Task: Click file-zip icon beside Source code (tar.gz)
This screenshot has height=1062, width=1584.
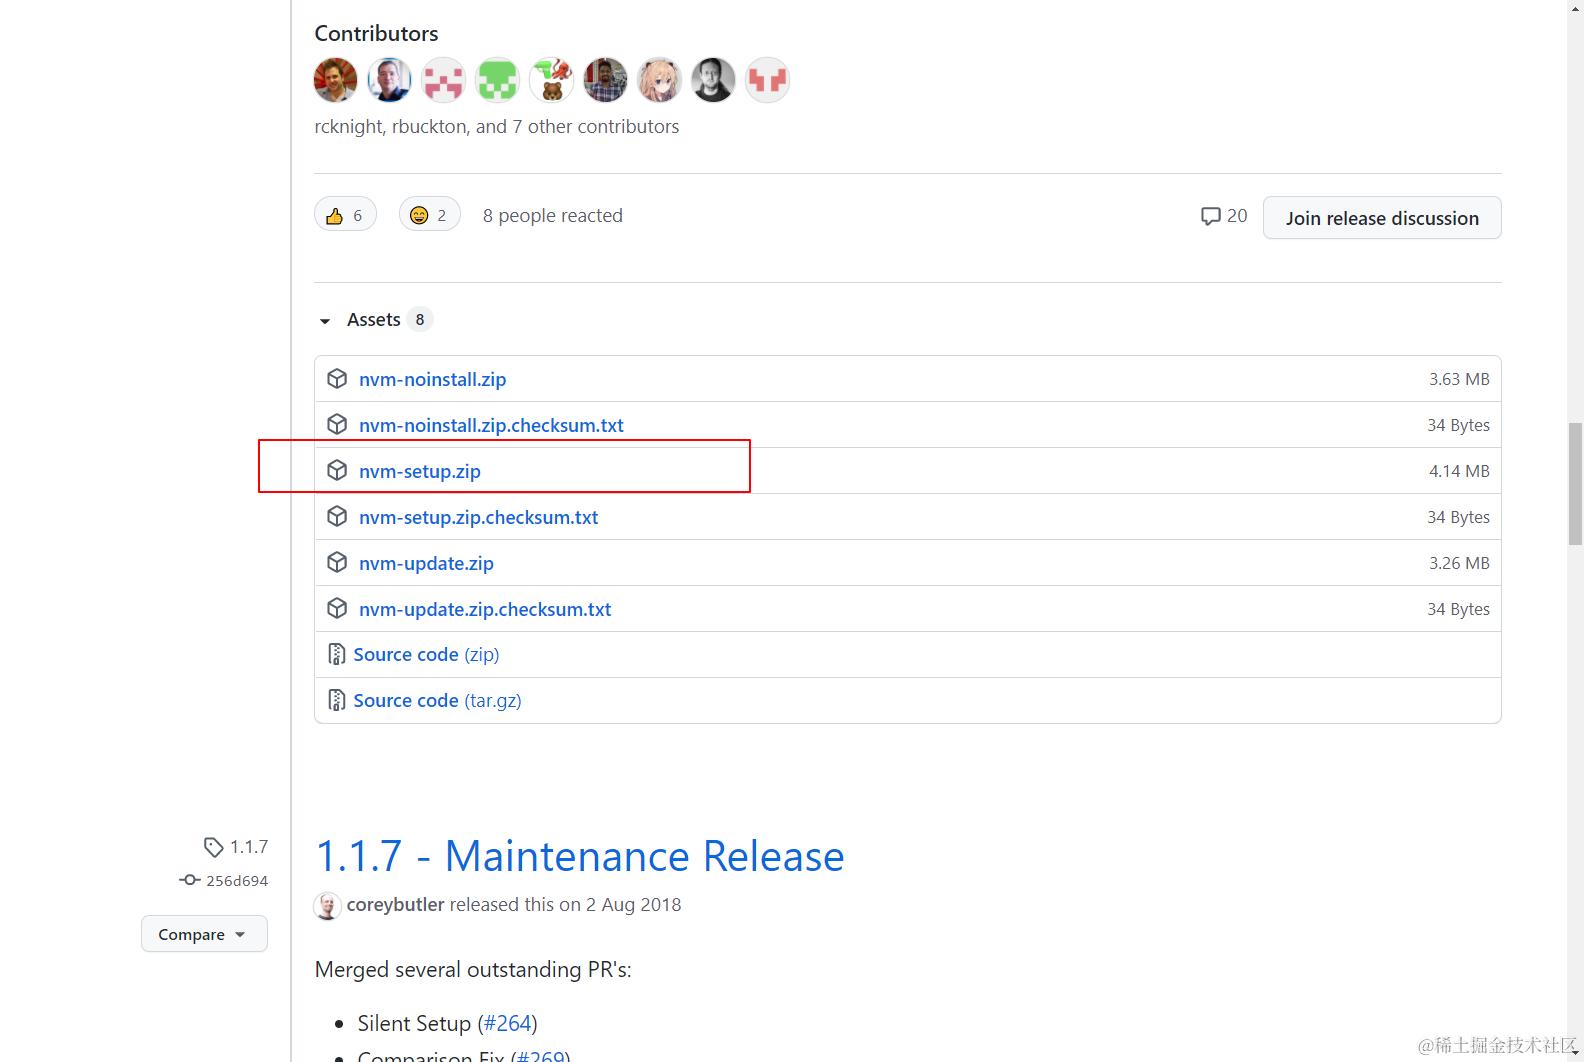Action: click(336, 700)
